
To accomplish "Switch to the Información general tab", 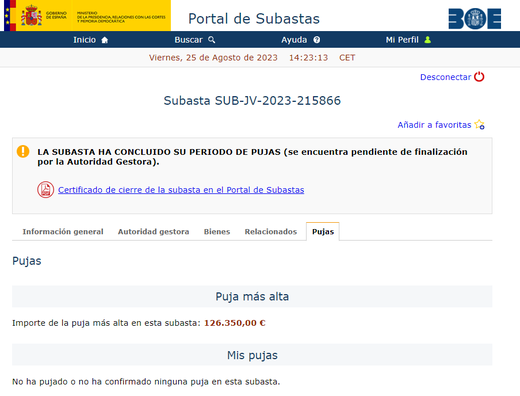I will tap(63, 231).
